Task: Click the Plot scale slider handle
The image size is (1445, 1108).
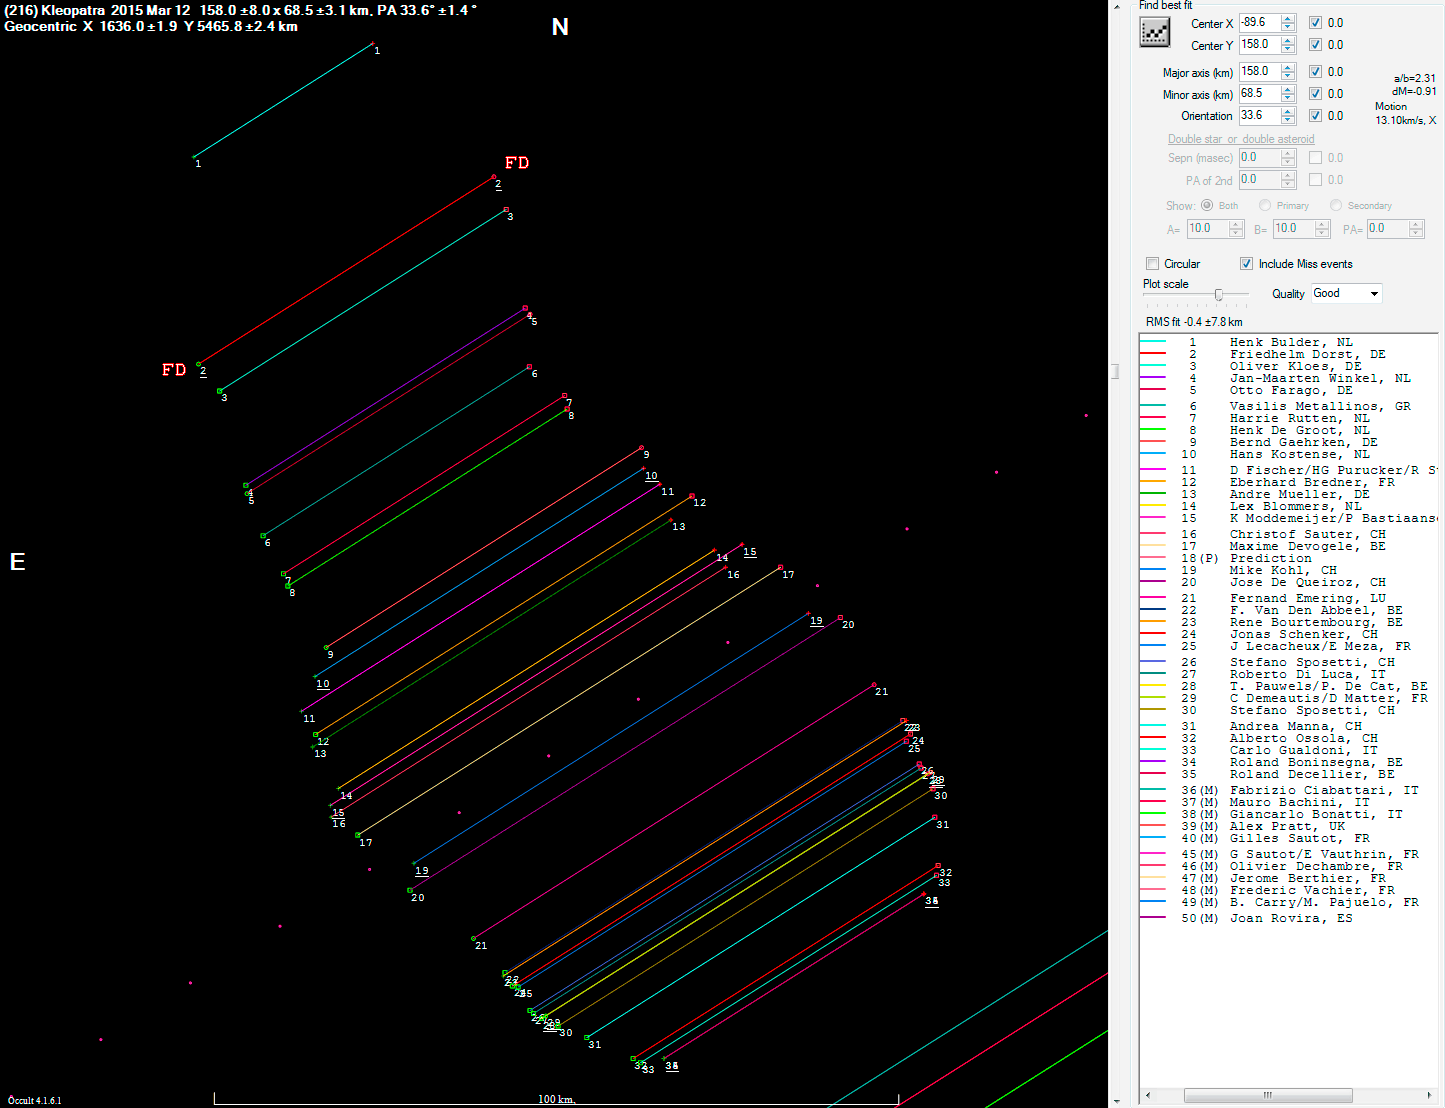Action: pos(1219,294)
